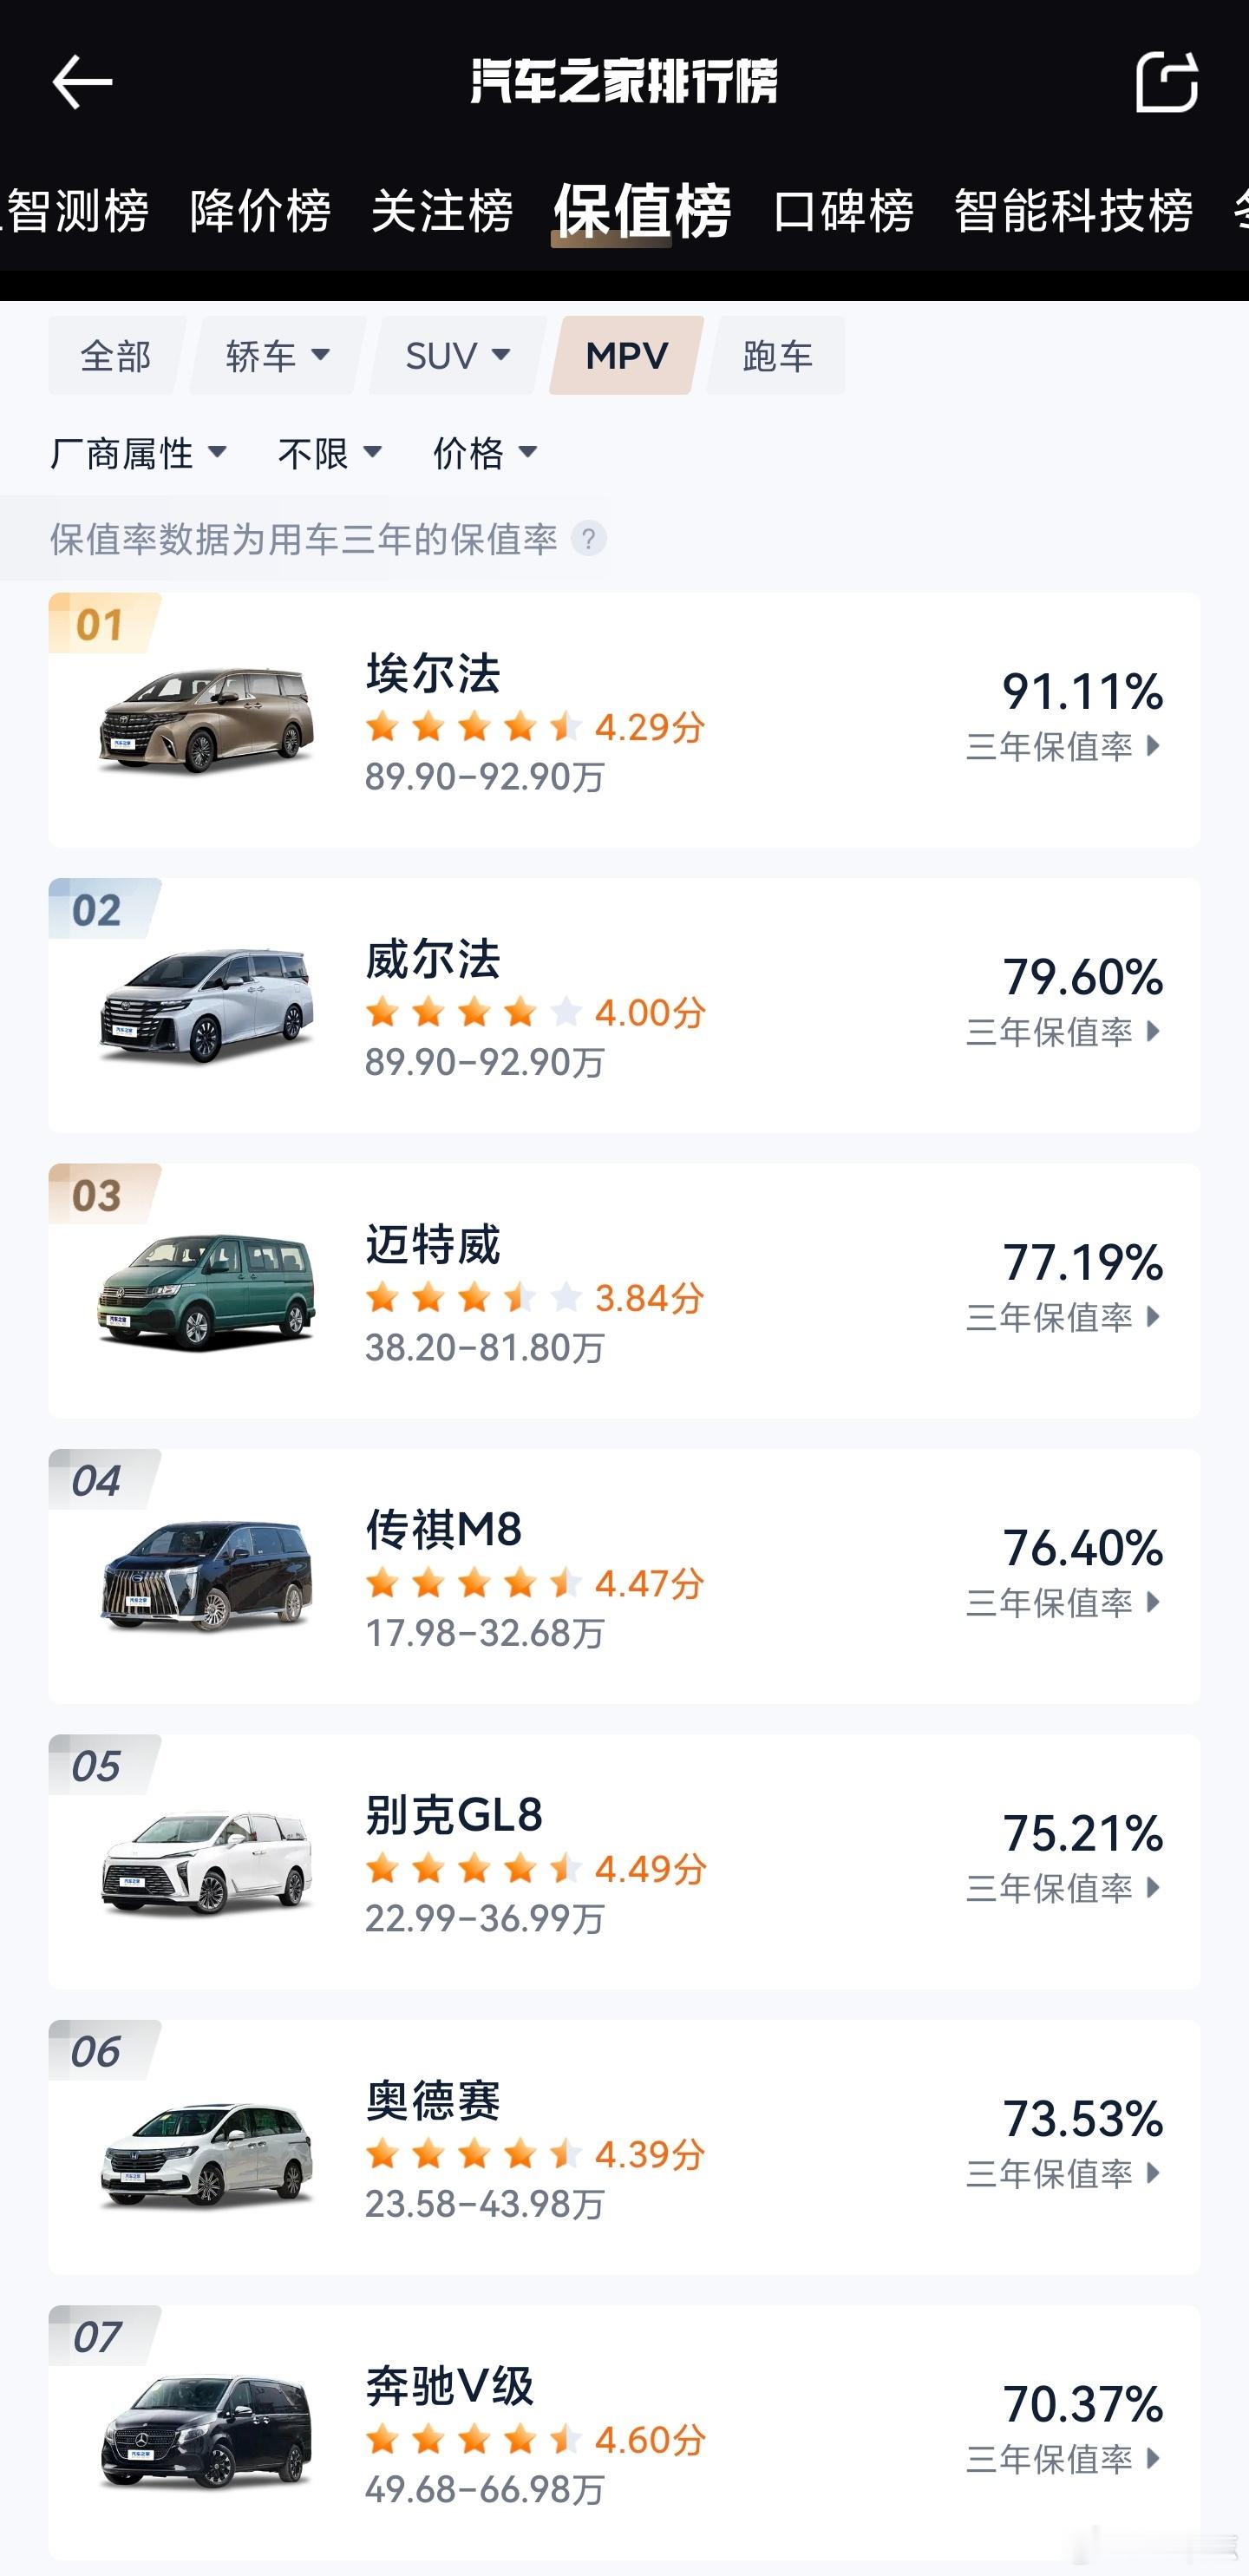Open the help question mark icon
Screen dimensions: 1249x2576
(588, 539)
